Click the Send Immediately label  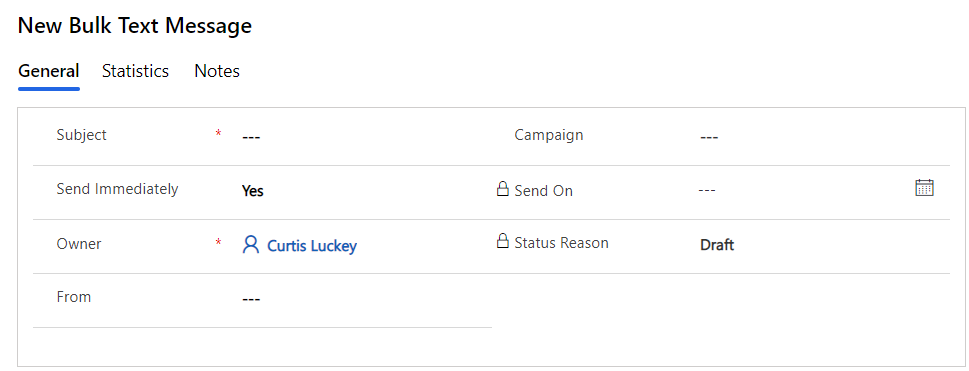pyautogui.click(x=117, y=189)
